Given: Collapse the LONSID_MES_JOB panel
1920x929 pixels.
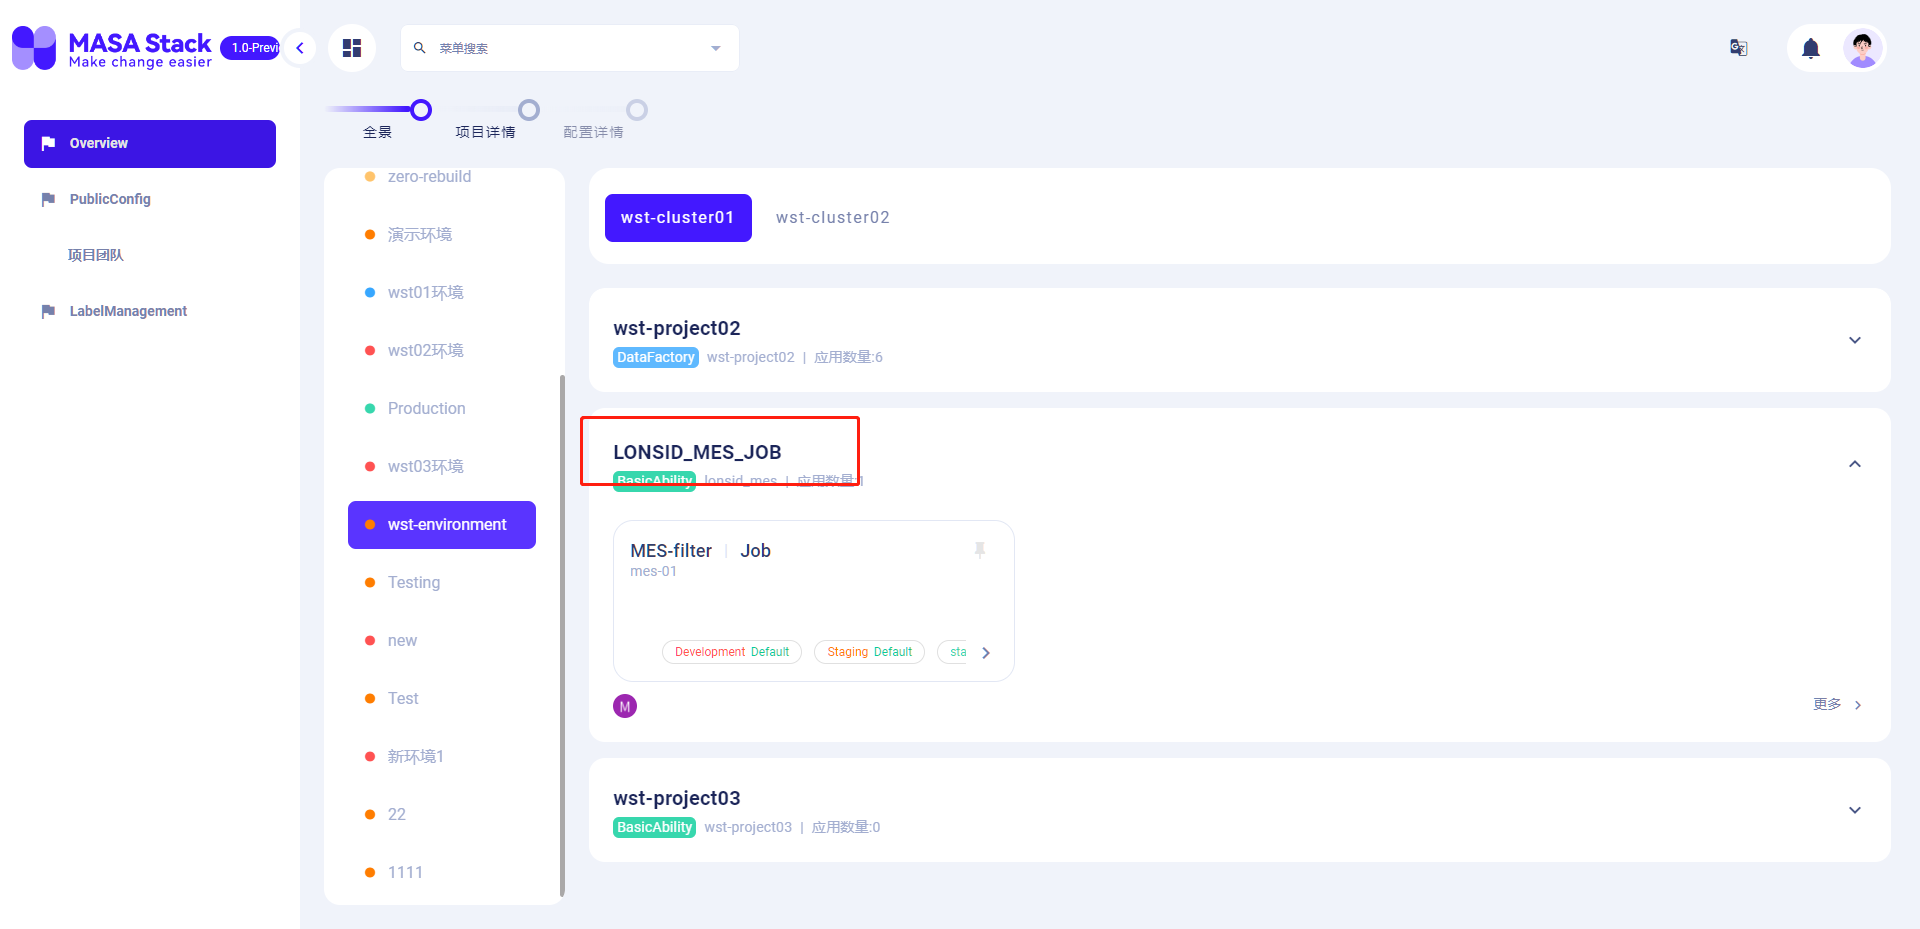Looking at the screenshot, I should (1855, 464).
